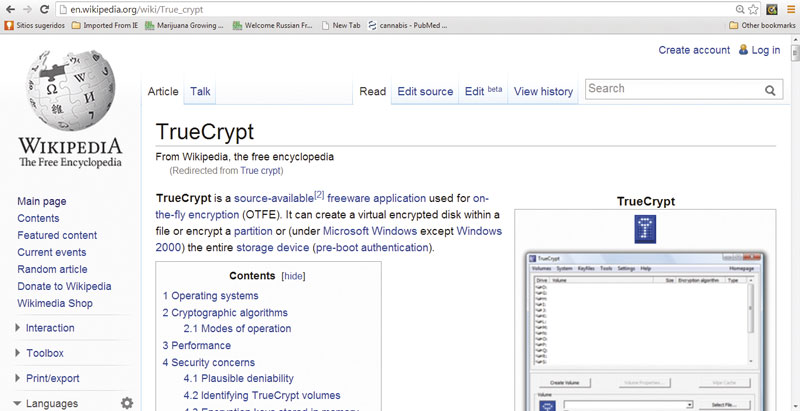Open a Random article
800x411 pixels.
[52, 269]
